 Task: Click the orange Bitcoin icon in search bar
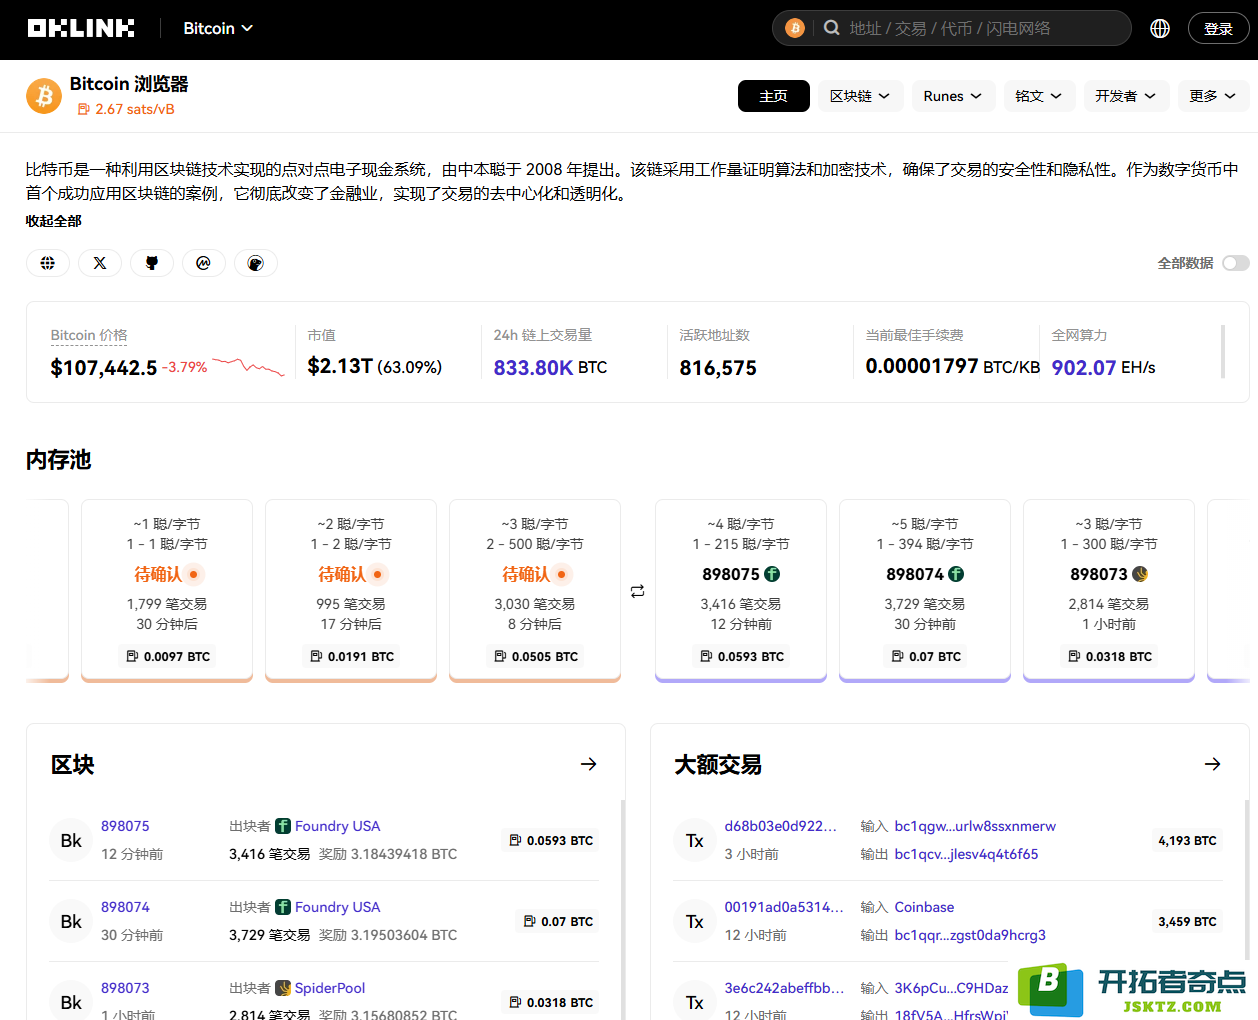click(795, 28)
